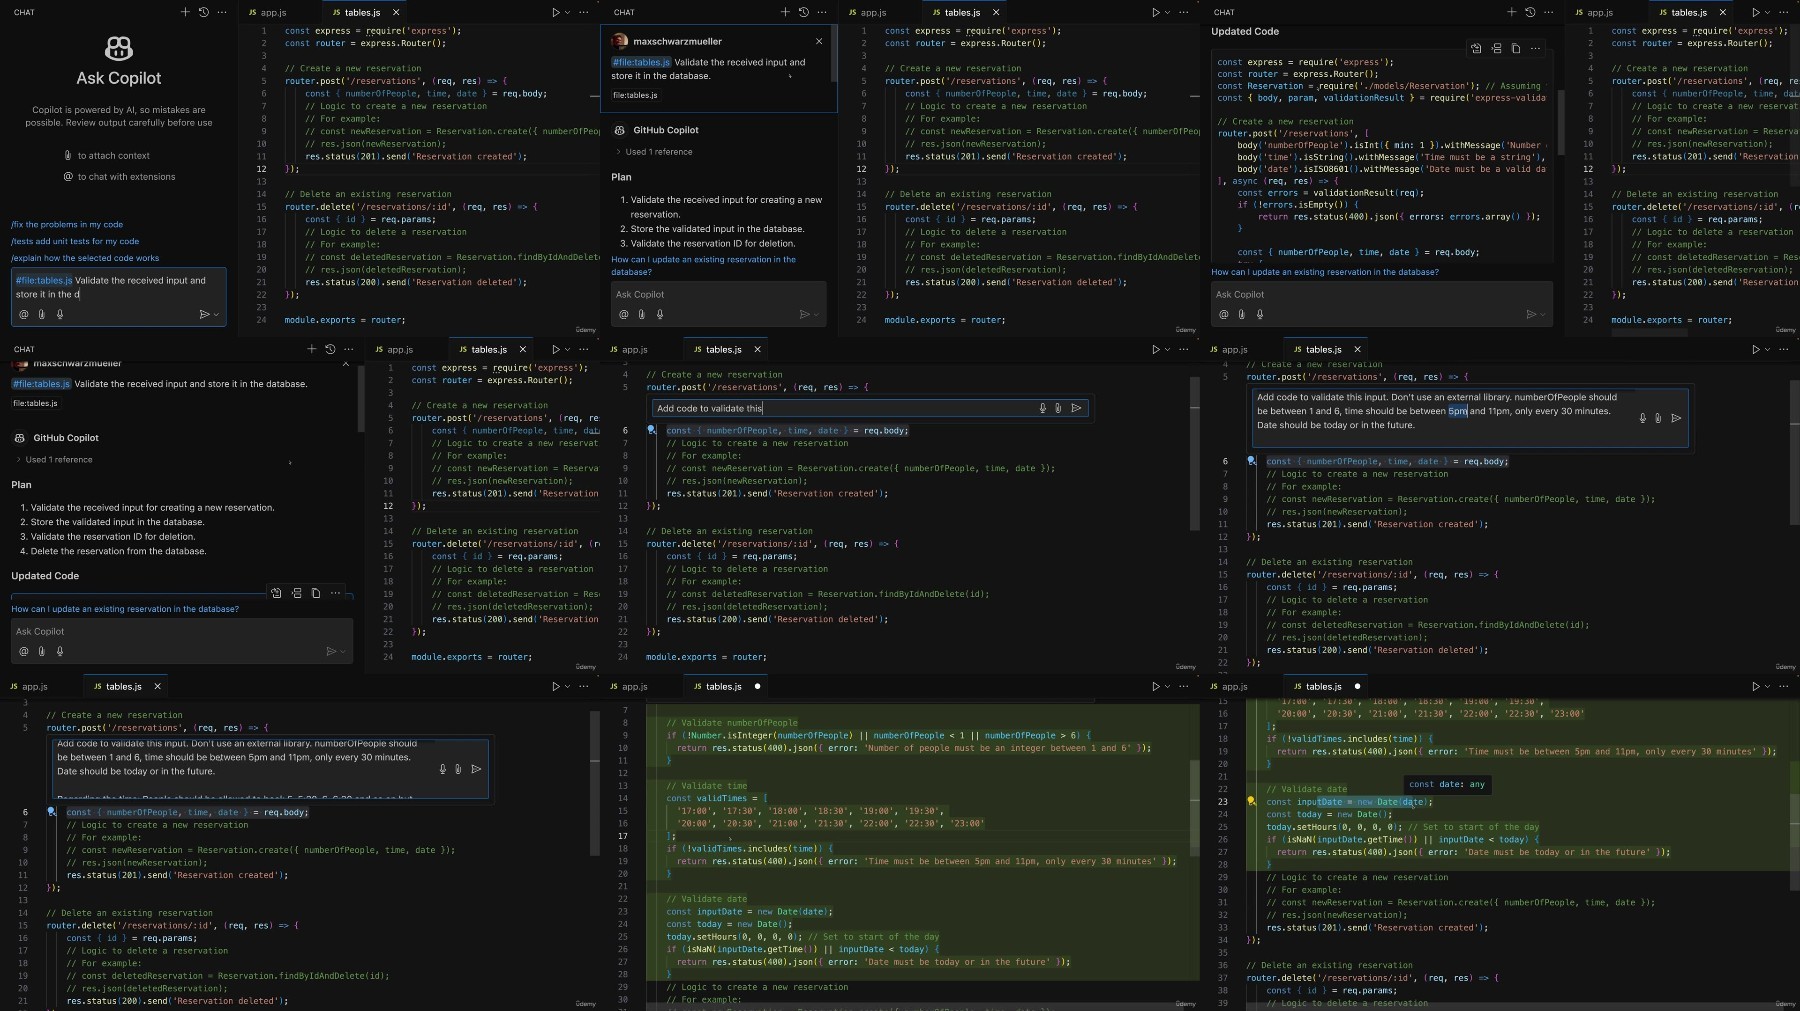
Task: Focus the 'Add code to validate this' inline input
Action: [843, 408]
